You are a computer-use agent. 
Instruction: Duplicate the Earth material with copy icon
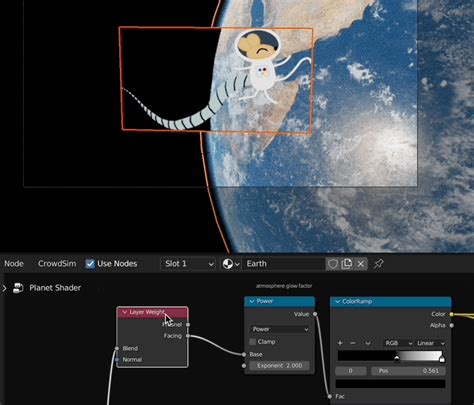tap(347, 264)
